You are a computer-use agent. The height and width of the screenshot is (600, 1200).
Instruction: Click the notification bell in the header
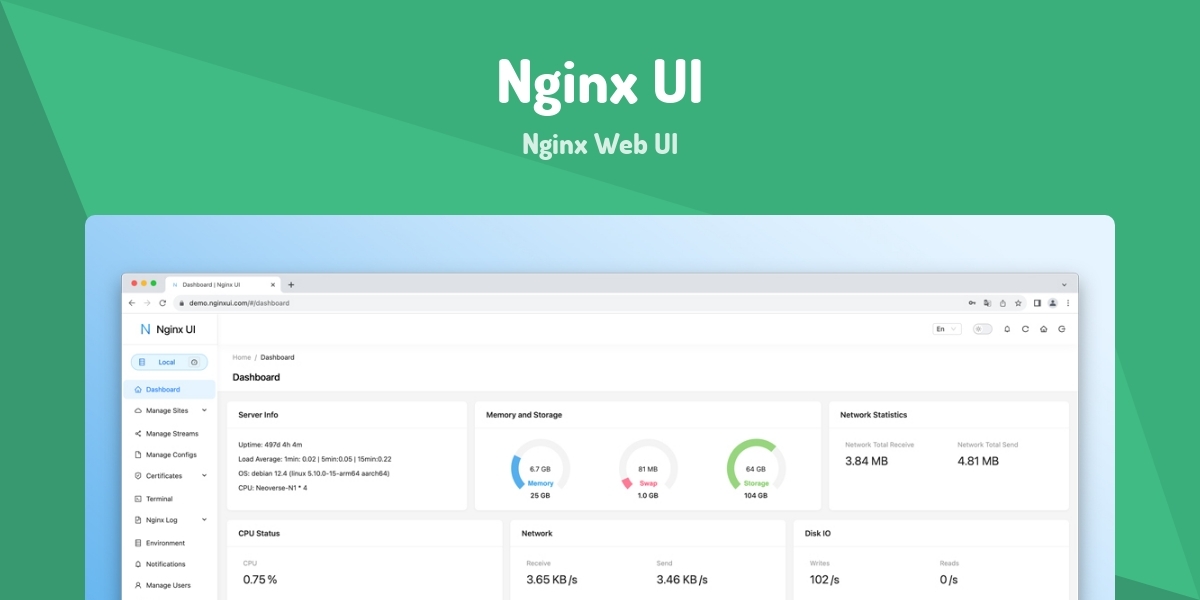coord(1006,328)
